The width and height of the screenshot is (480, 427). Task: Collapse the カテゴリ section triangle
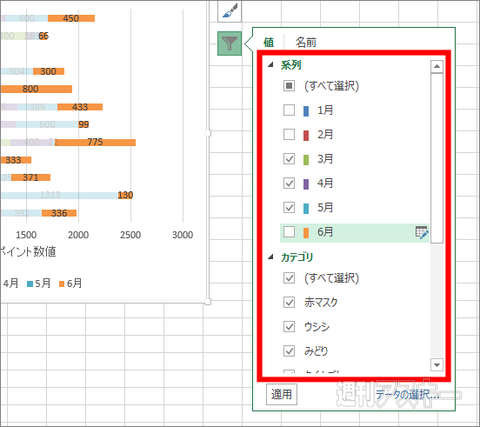point(271,257)
